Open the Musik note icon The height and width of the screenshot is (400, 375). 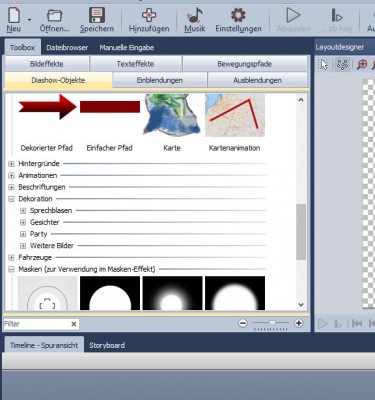(x=195, y=15)
